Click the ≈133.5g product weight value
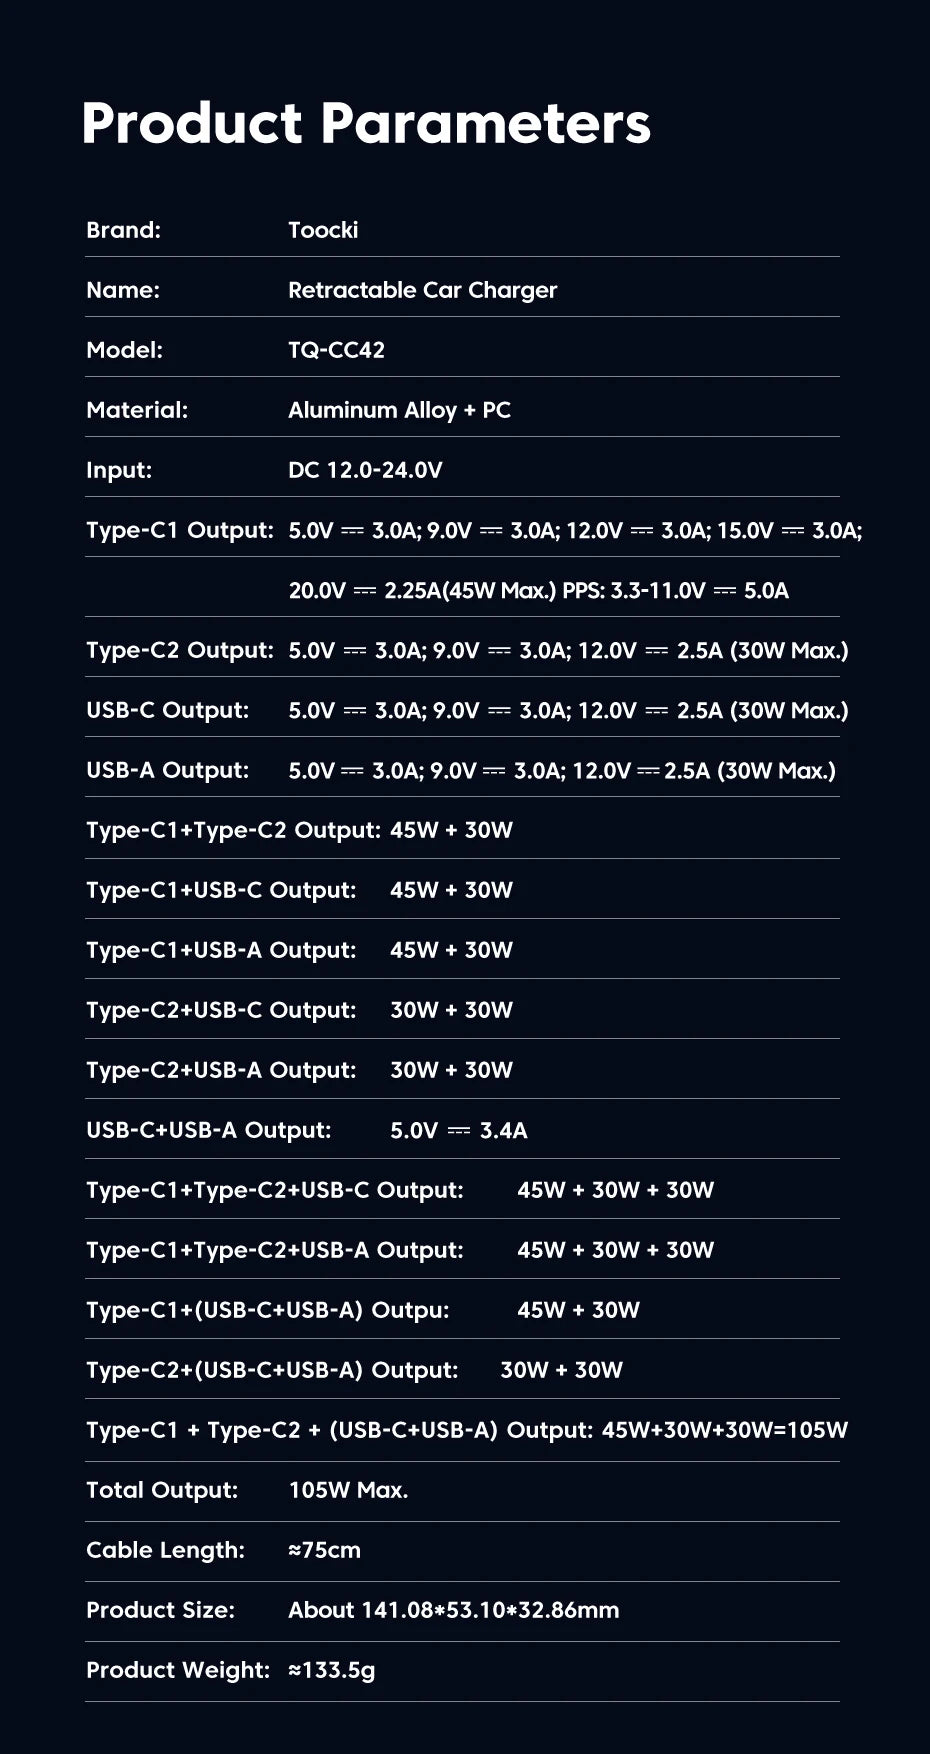This screenshot has height=1754, width=930. tap(331, 1670)
